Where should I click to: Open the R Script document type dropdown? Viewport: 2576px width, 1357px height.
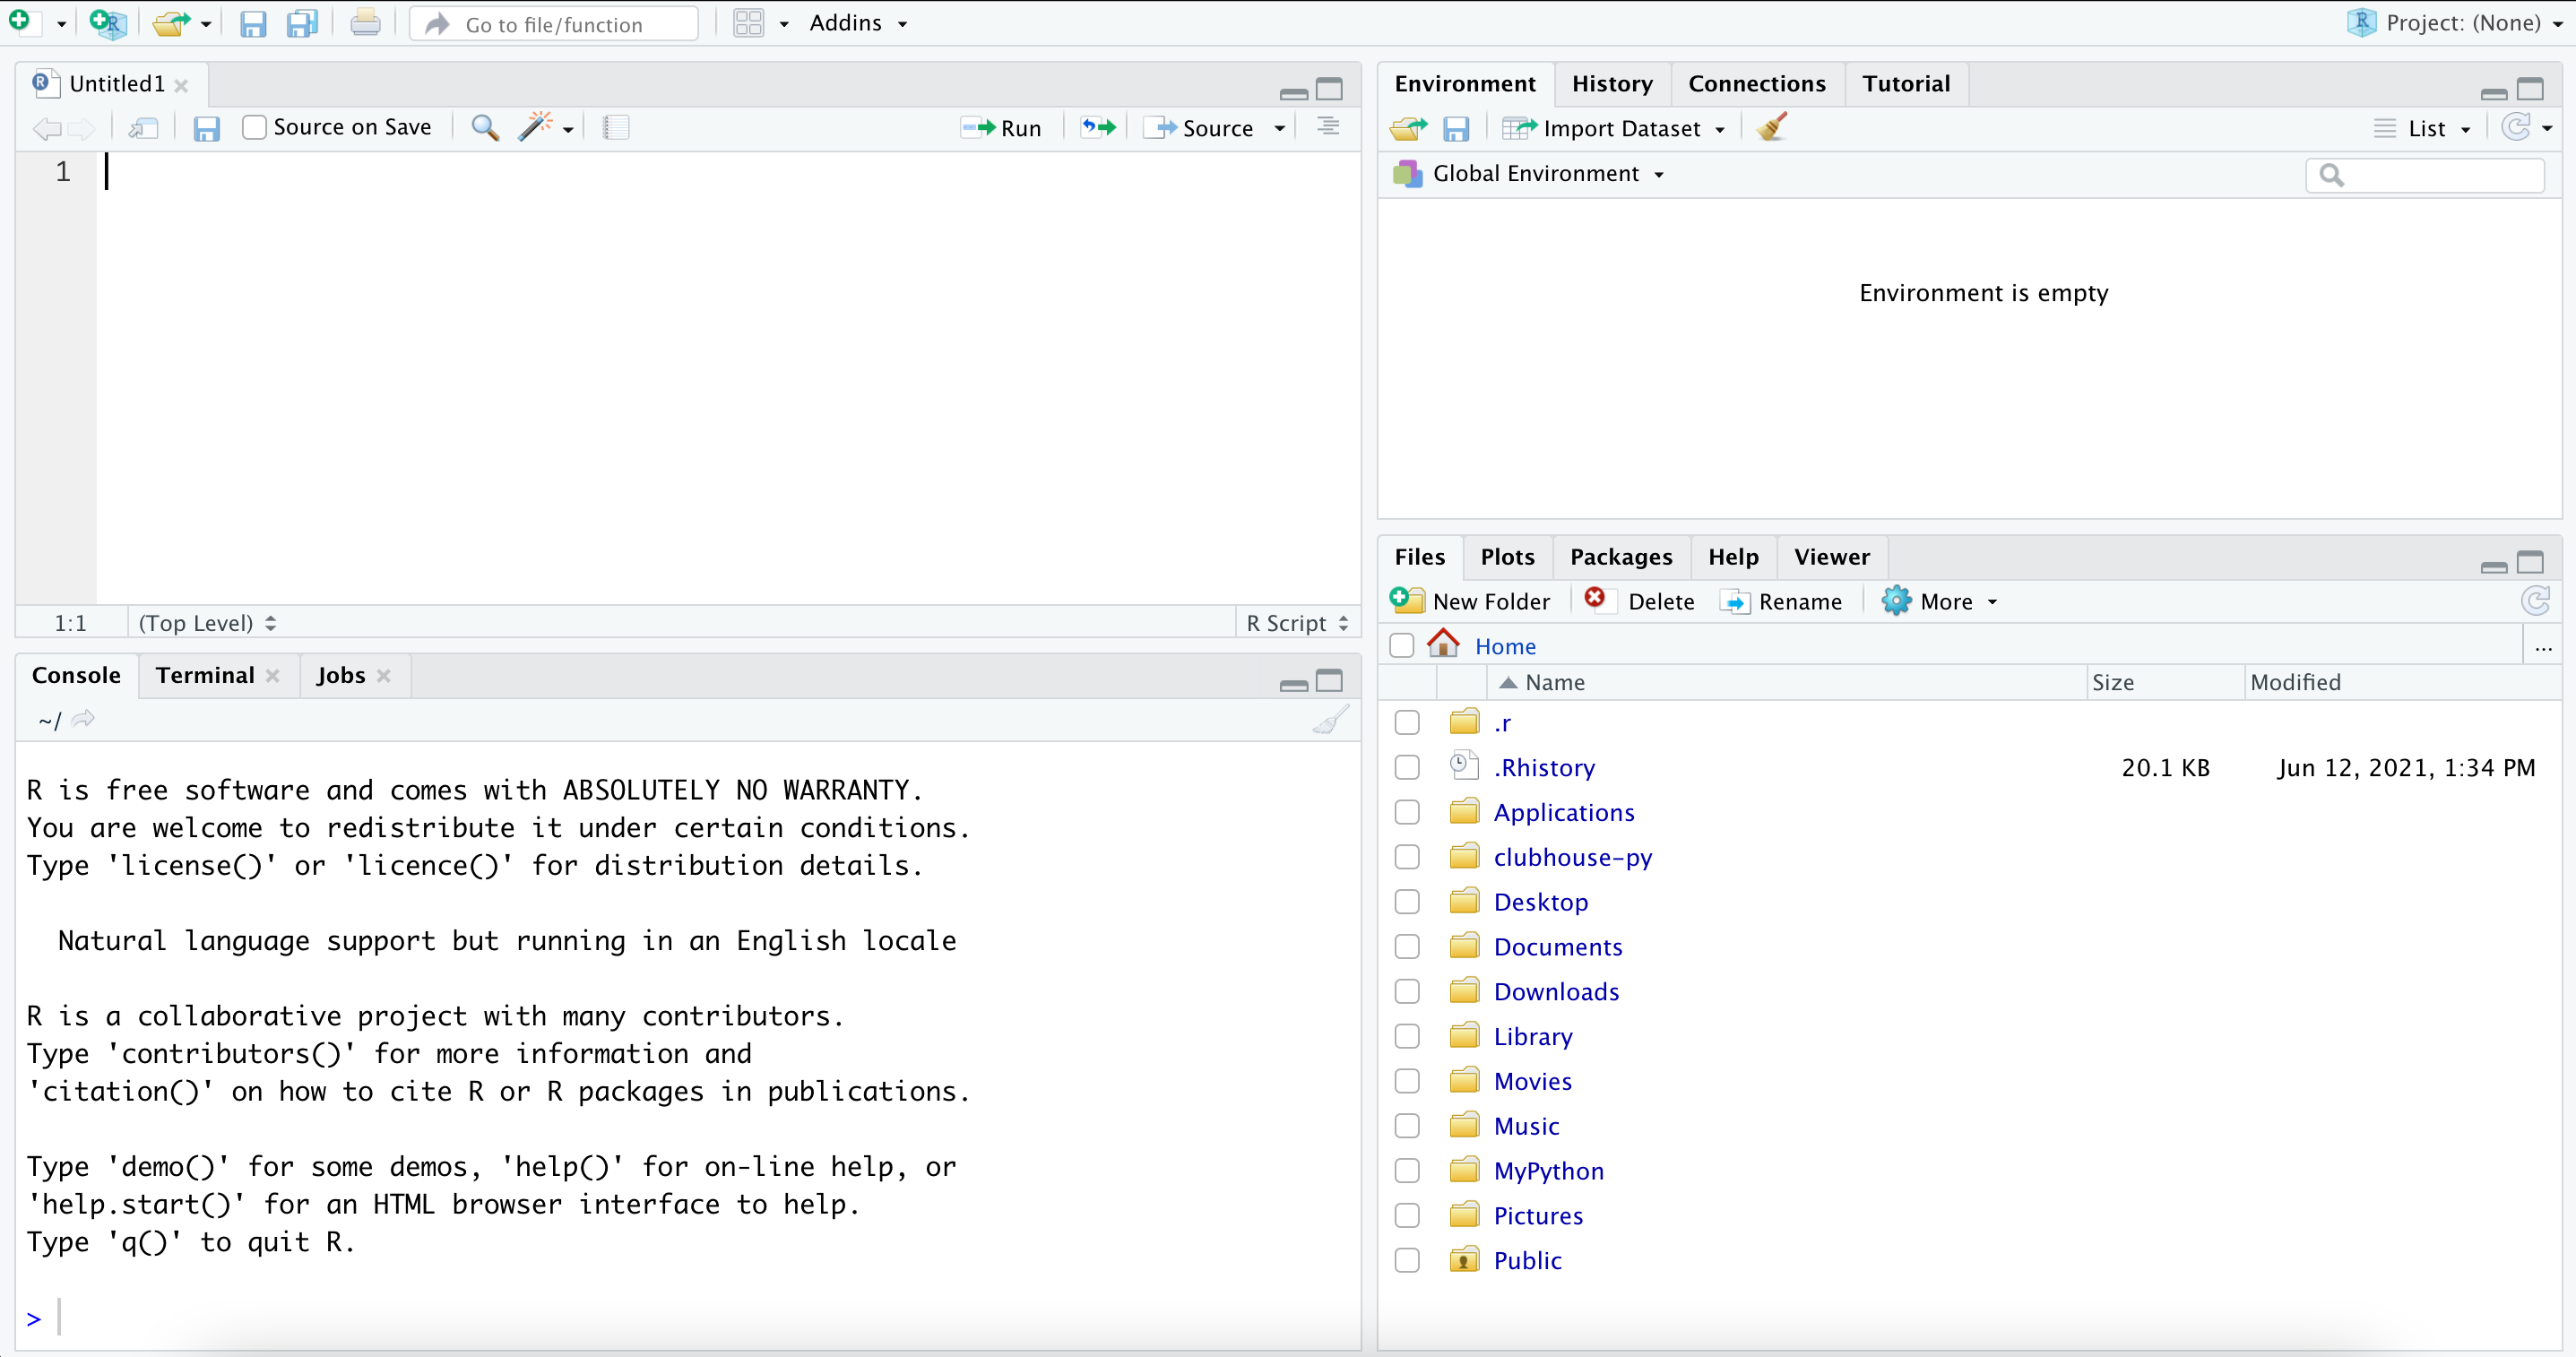point(1296,622)
